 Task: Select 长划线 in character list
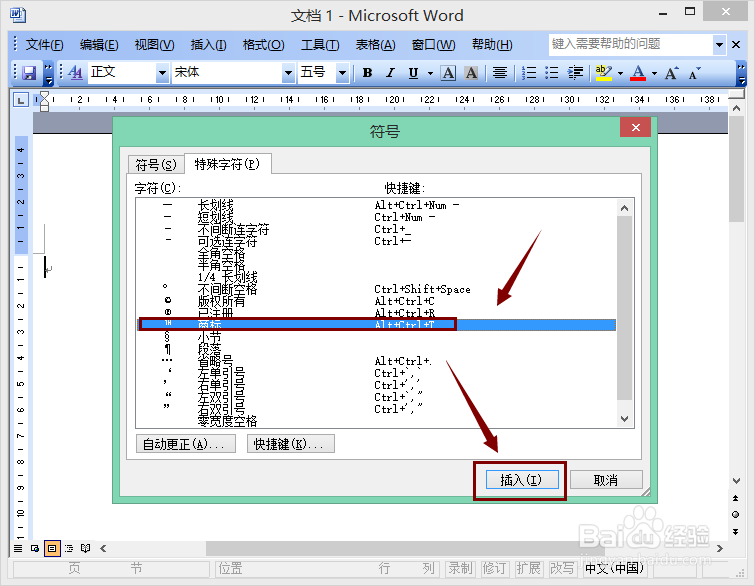[x=376, y=205]
